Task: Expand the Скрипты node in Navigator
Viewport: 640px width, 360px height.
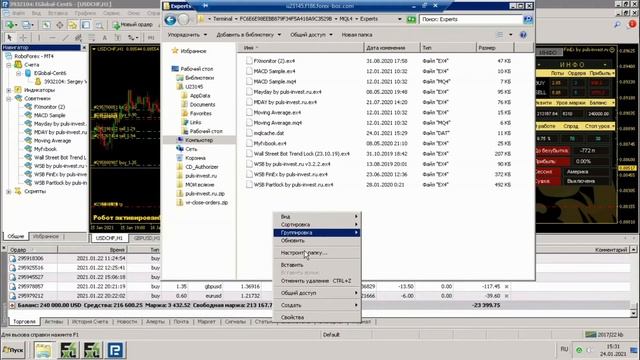Action: (9, 191)
